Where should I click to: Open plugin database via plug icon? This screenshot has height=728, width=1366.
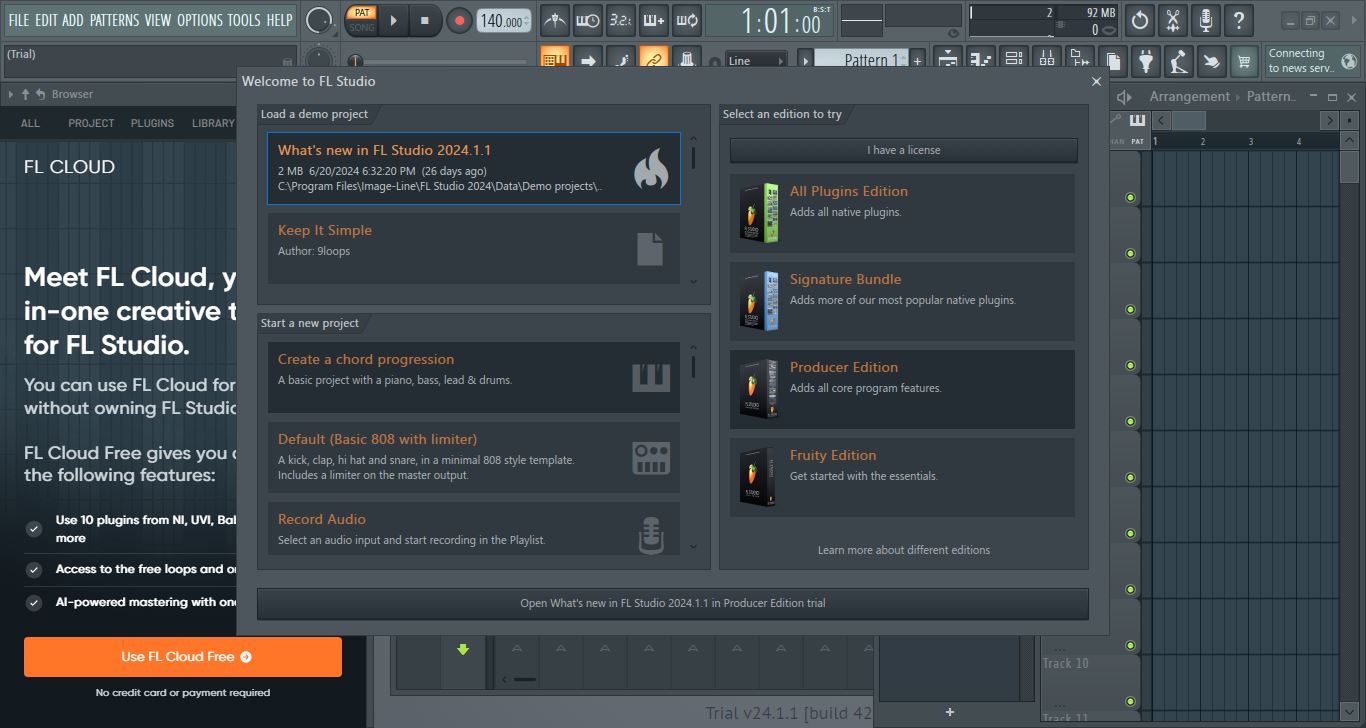(x=1146, y=61)
